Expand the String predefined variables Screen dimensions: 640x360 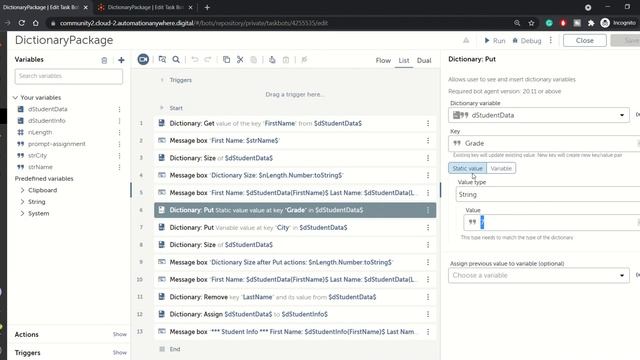click(22, 202)
